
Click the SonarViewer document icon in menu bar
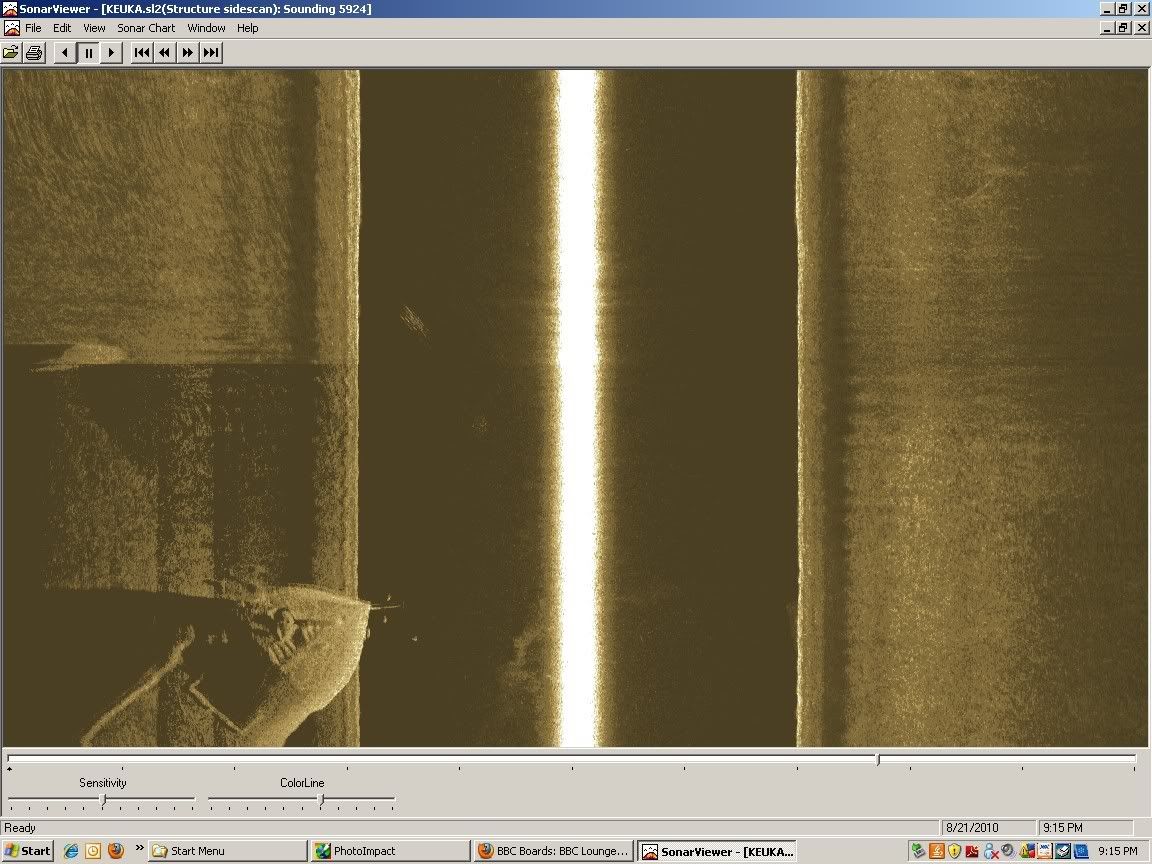(12, 28)
